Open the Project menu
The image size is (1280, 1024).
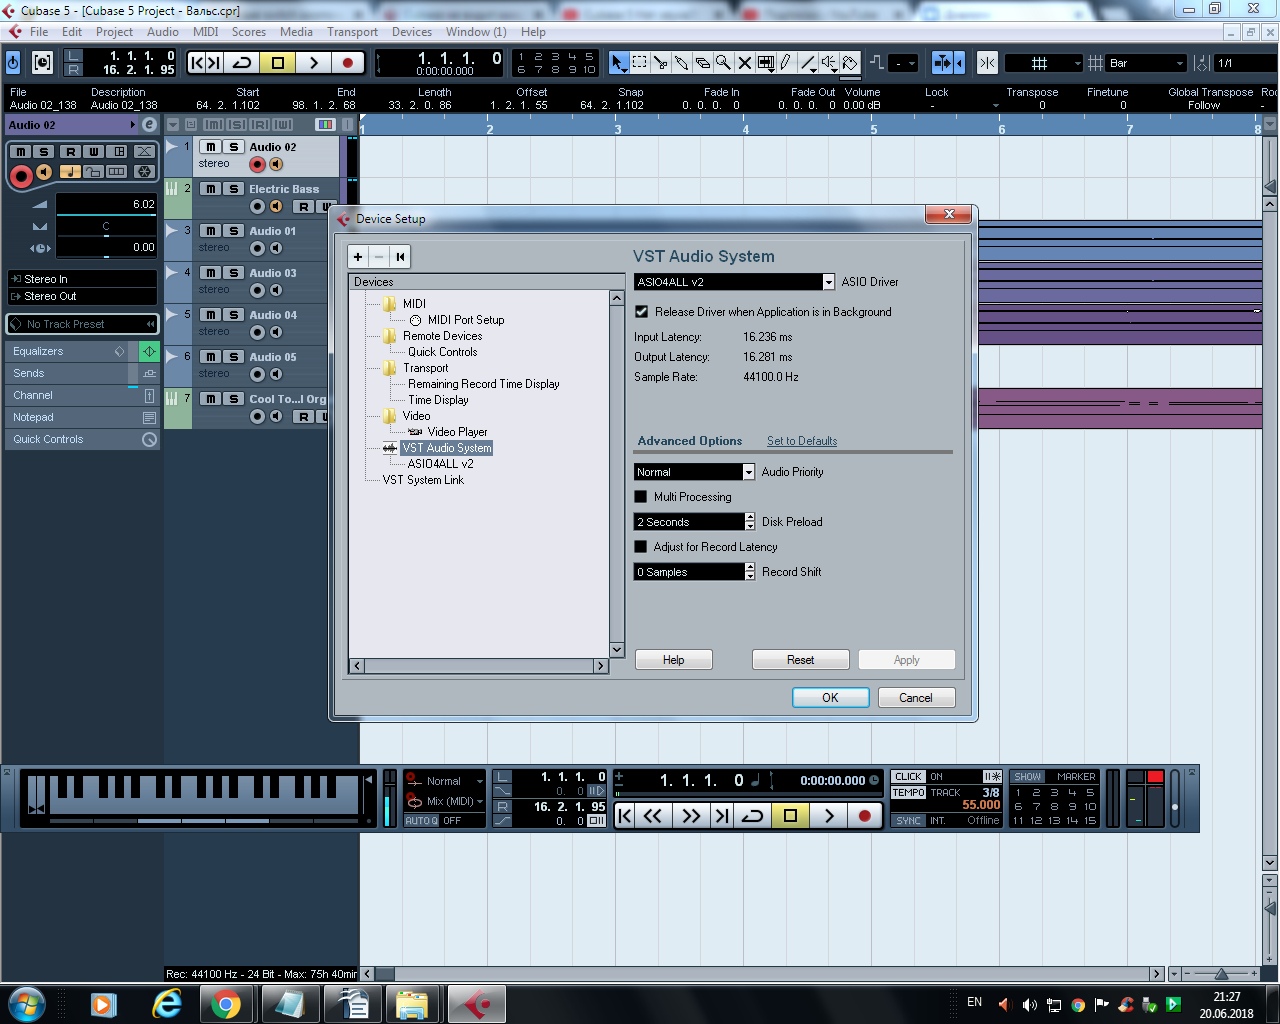114,32
